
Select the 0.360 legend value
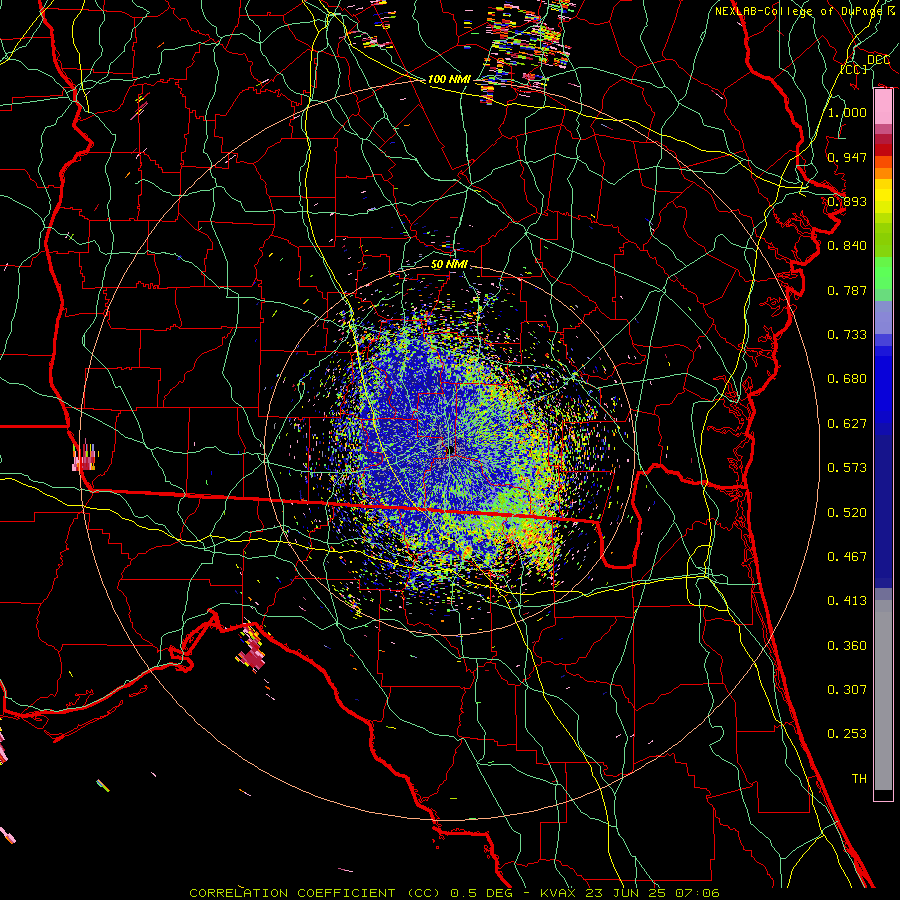coord(847,646)
